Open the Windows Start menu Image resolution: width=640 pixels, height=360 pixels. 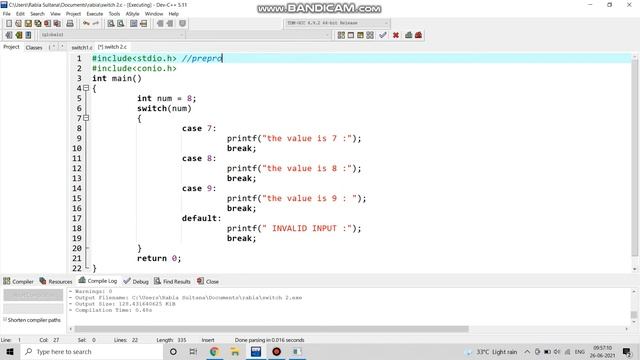(x=10, y=351)
